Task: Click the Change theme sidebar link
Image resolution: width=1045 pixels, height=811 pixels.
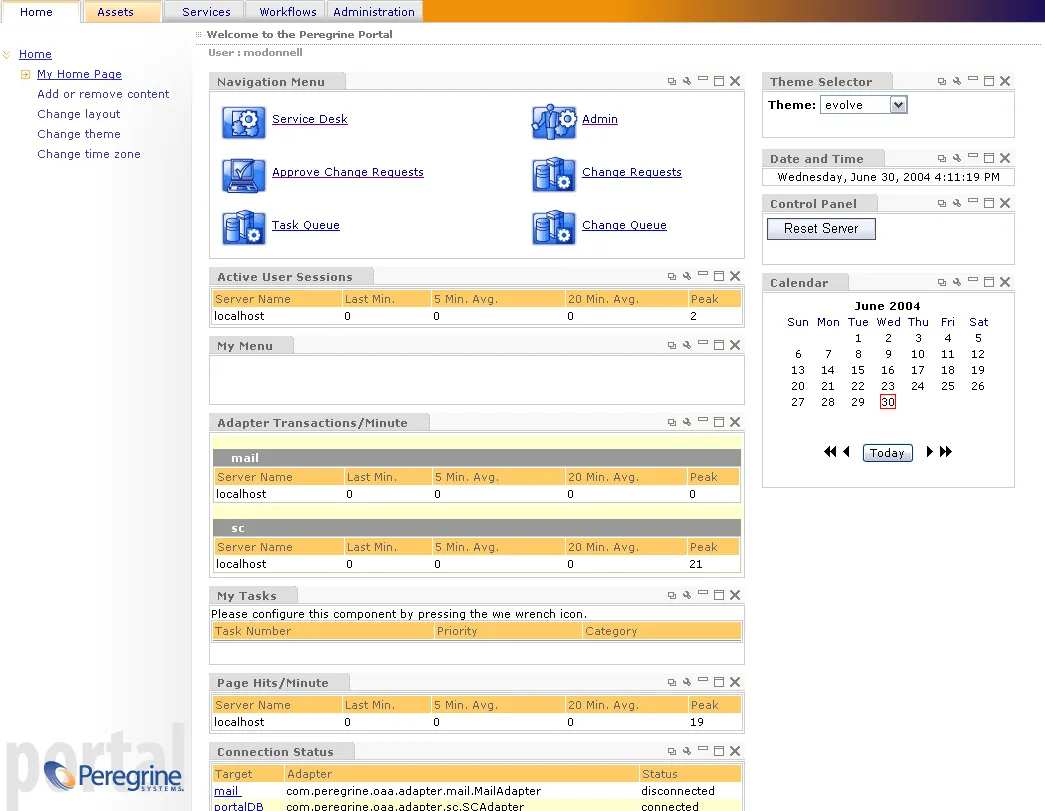Action: click(79, 134)
